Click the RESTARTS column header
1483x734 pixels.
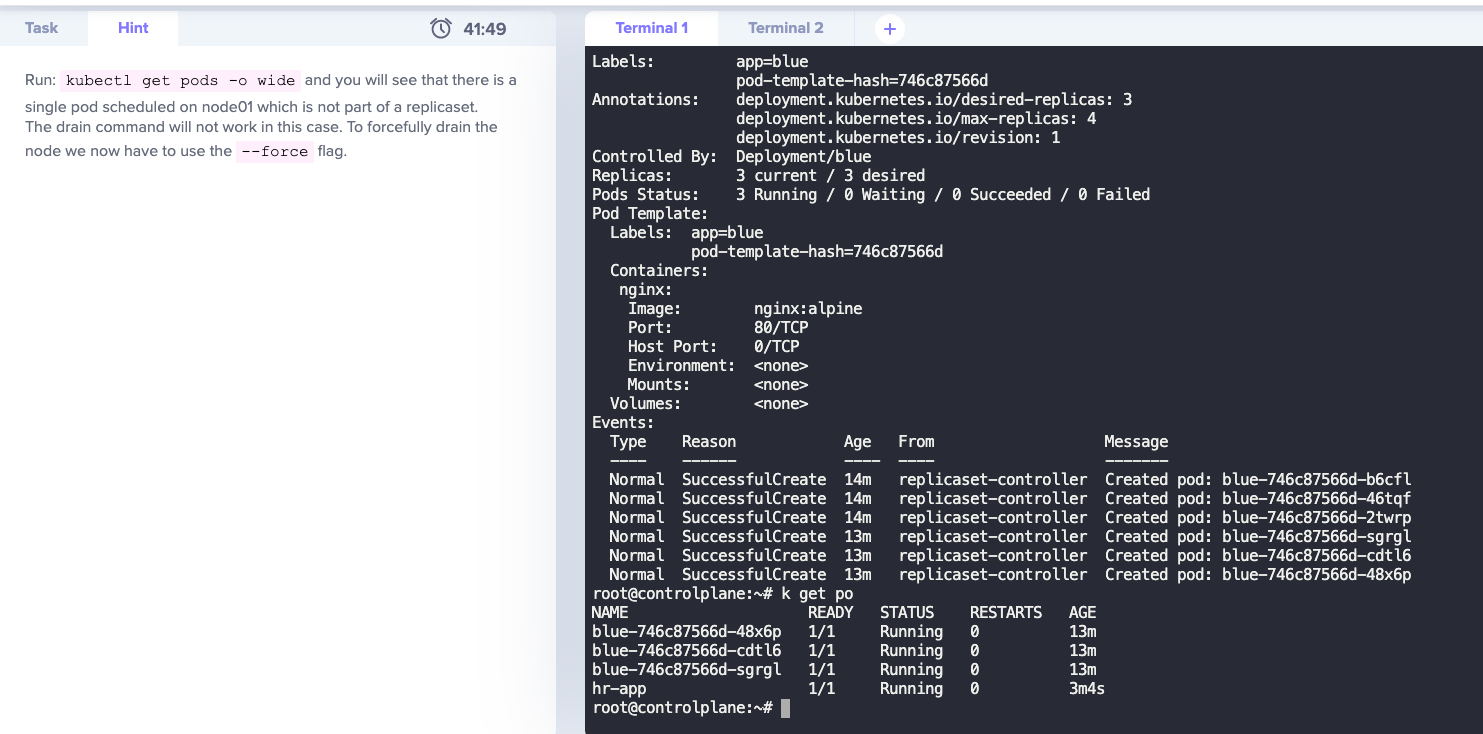click(x=1005, y=613)
